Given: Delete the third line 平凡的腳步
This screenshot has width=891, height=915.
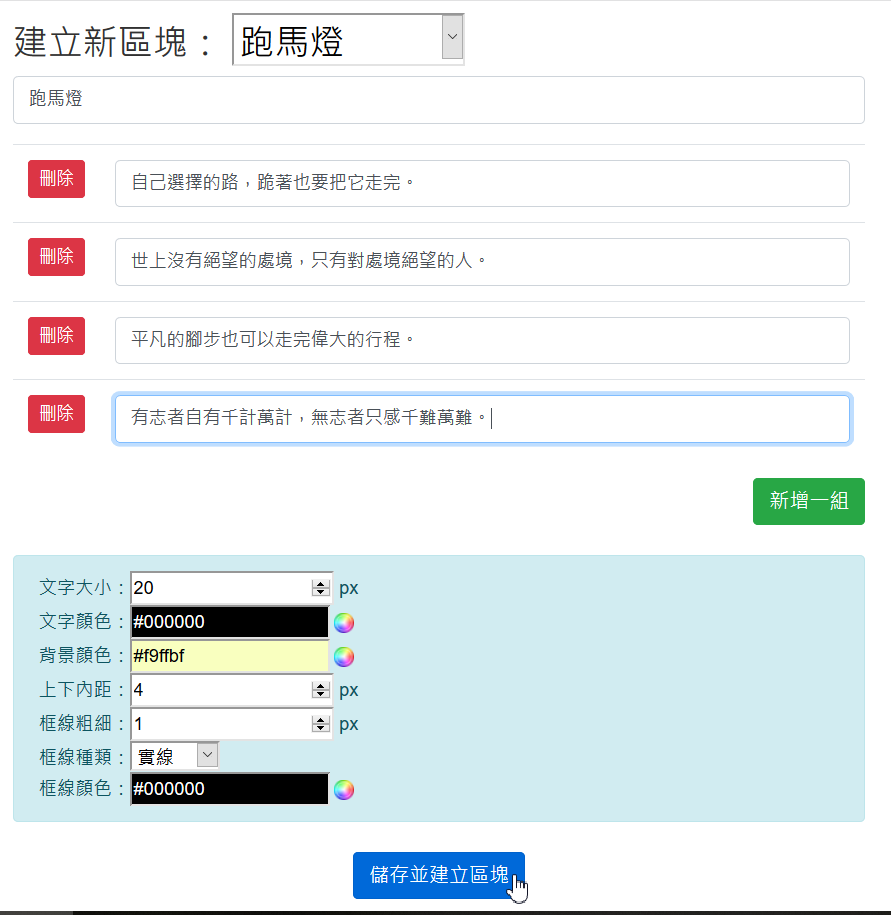Looking at the screenshot, I should pyautogui.click(x=56, y=336).
